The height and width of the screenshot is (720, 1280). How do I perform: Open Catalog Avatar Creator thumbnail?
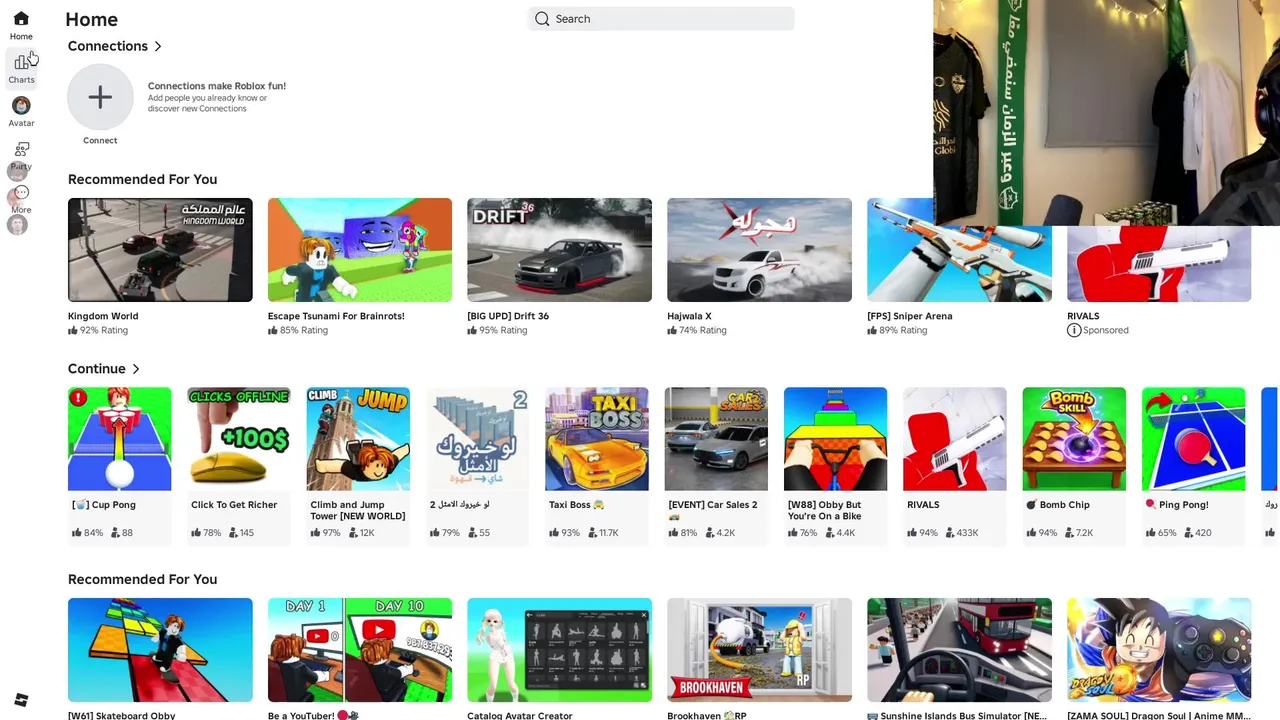pos(560,650)
